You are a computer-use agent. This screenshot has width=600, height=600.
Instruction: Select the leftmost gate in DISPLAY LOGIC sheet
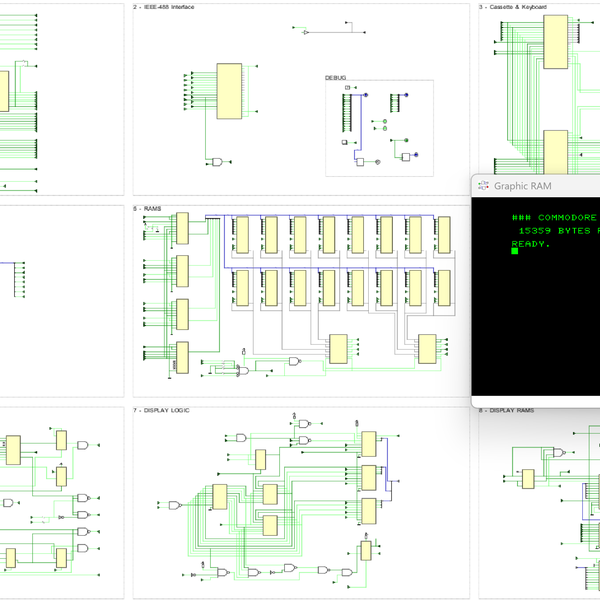point(176,505)
